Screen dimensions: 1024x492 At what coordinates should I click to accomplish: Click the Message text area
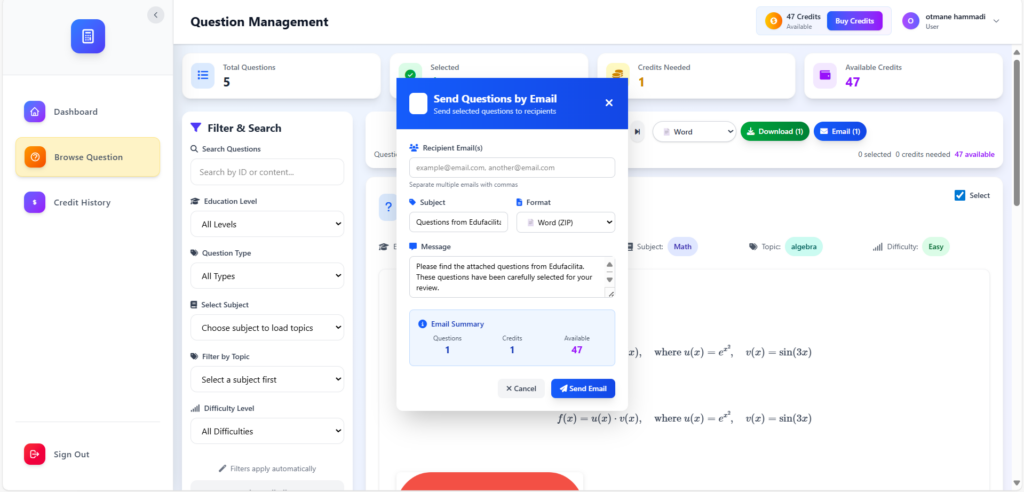(x=512, y=277)
